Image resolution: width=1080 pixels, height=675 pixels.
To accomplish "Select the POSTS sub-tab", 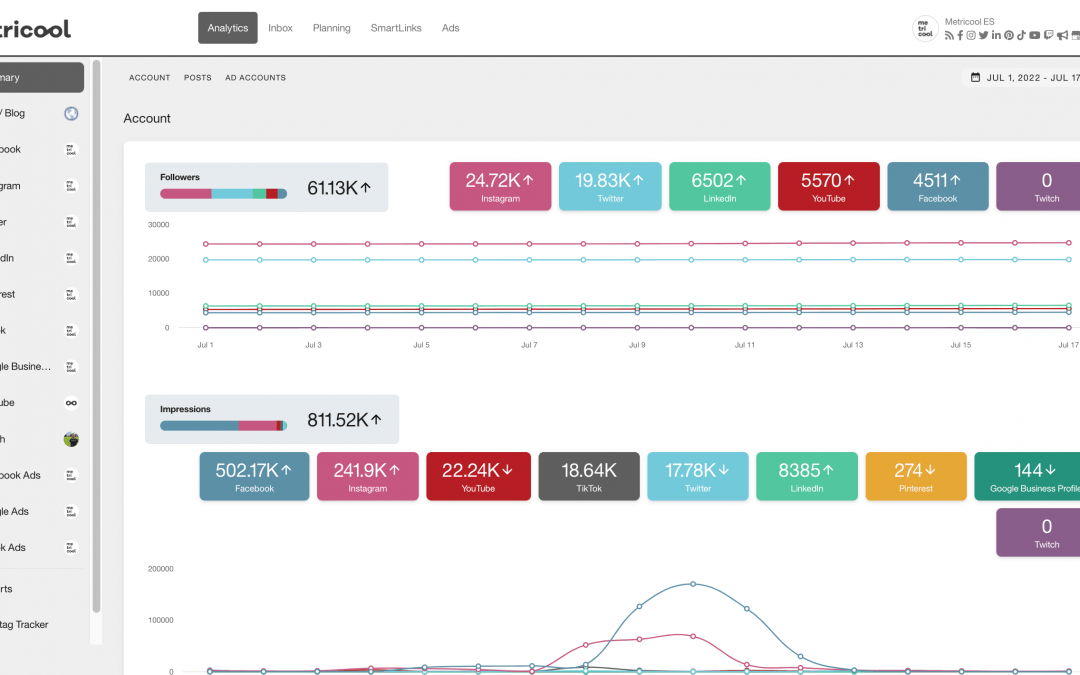I will coord(198,78).
